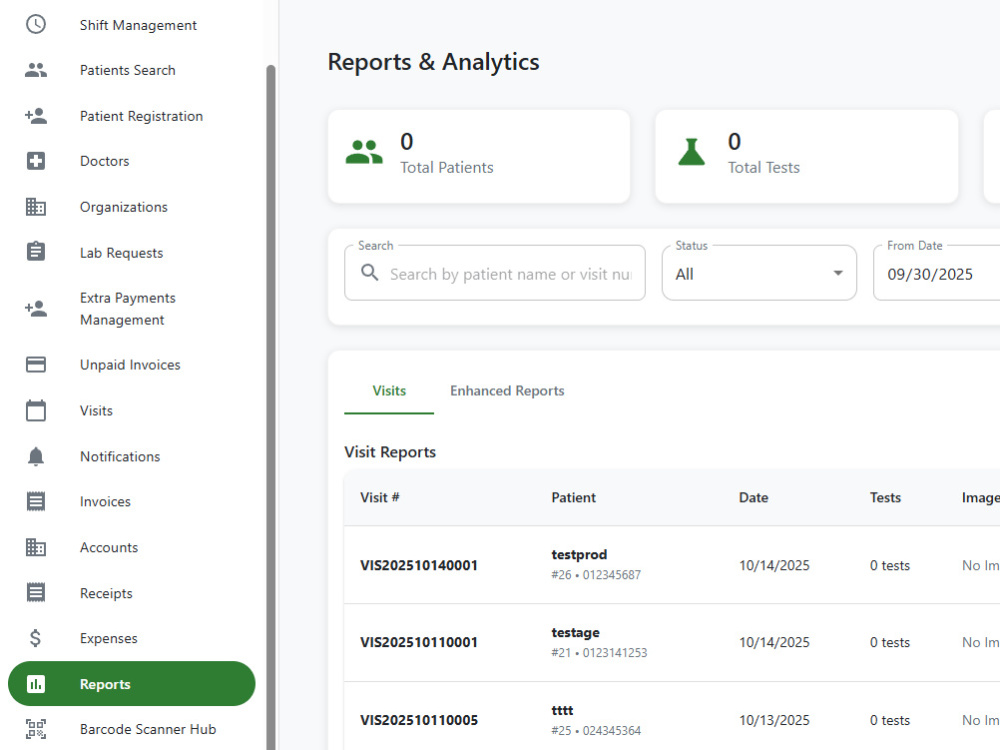Click the Visit # column header
The image size is (1000, 750).
pos(379,497)
